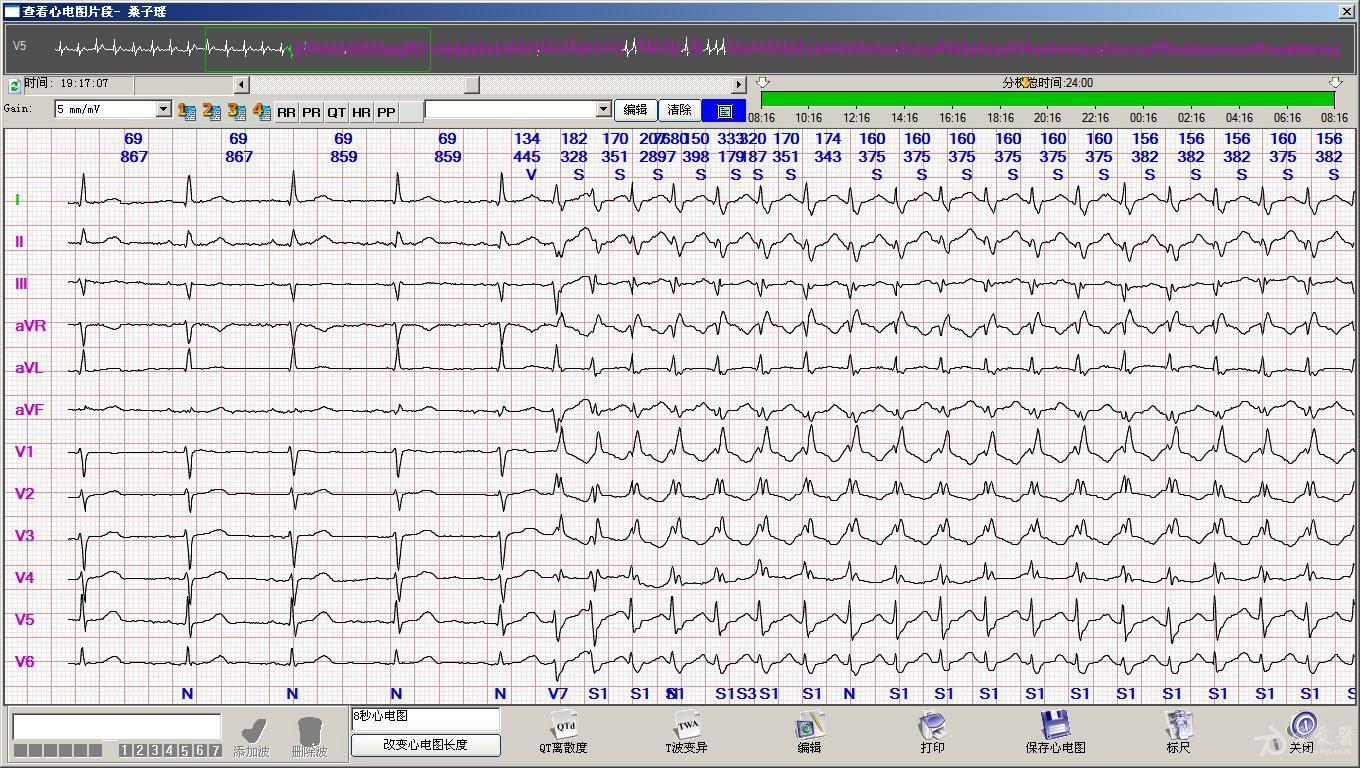Open T波变异 (TWA) analysis
The height and width of the screenshot is (768, 1360).
[687, 731]
